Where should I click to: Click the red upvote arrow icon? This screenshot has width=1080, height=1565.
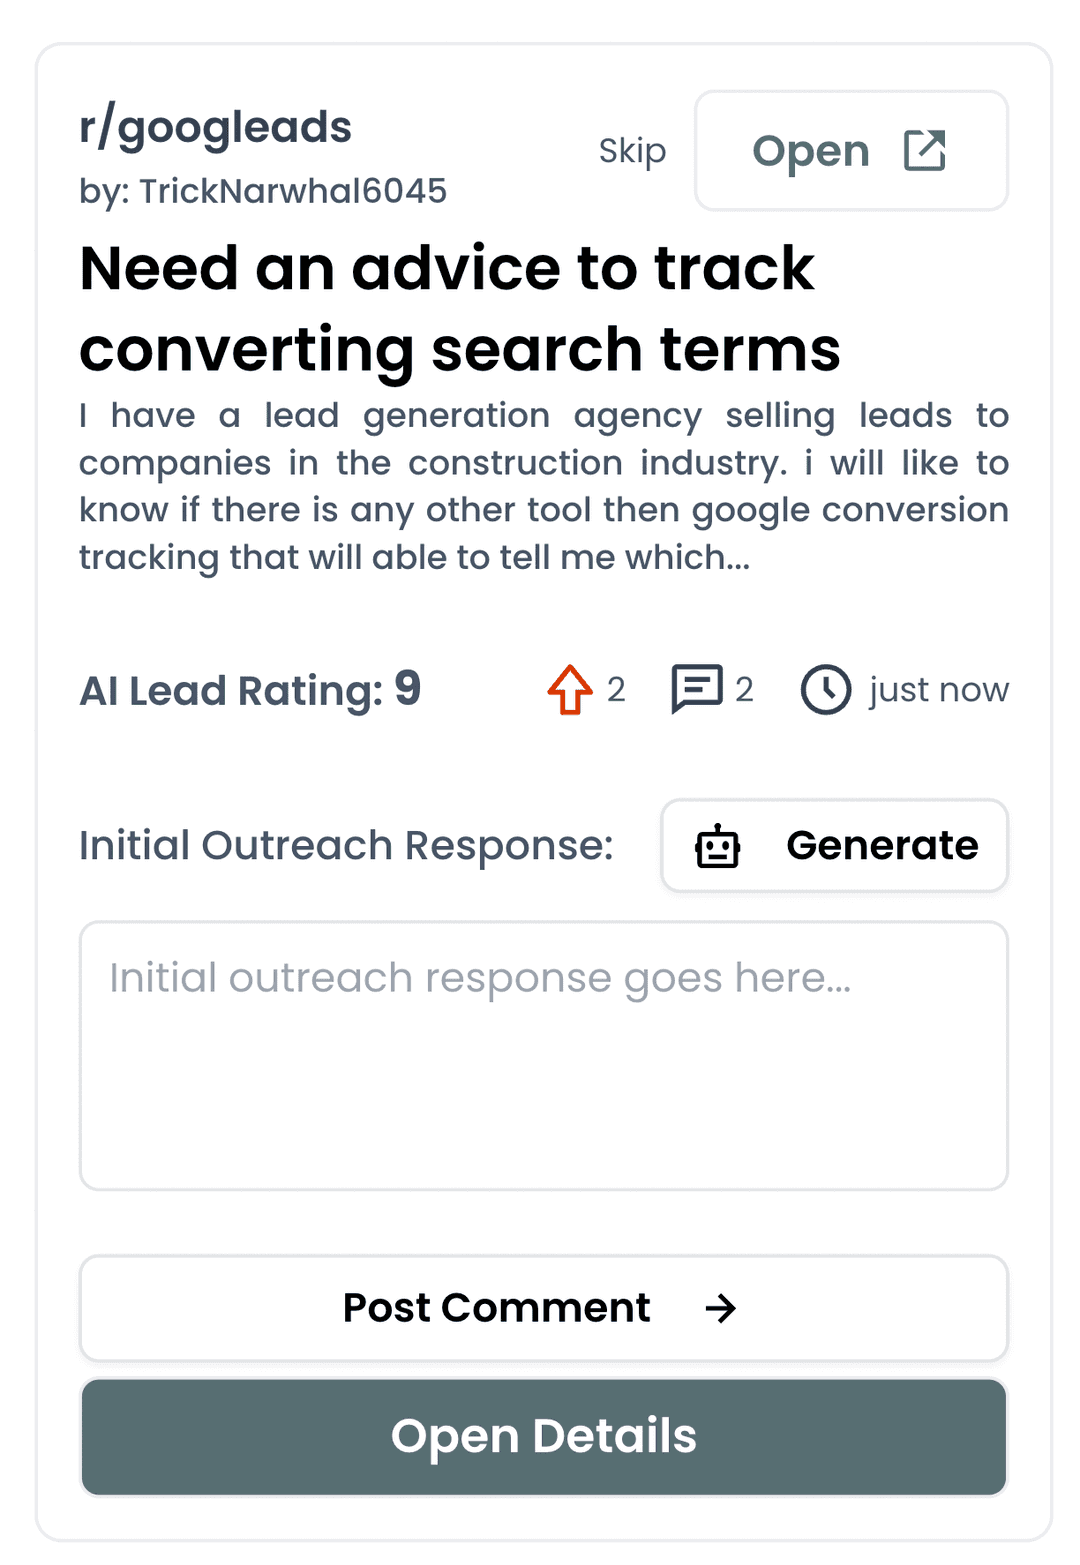tap(570, 690)
